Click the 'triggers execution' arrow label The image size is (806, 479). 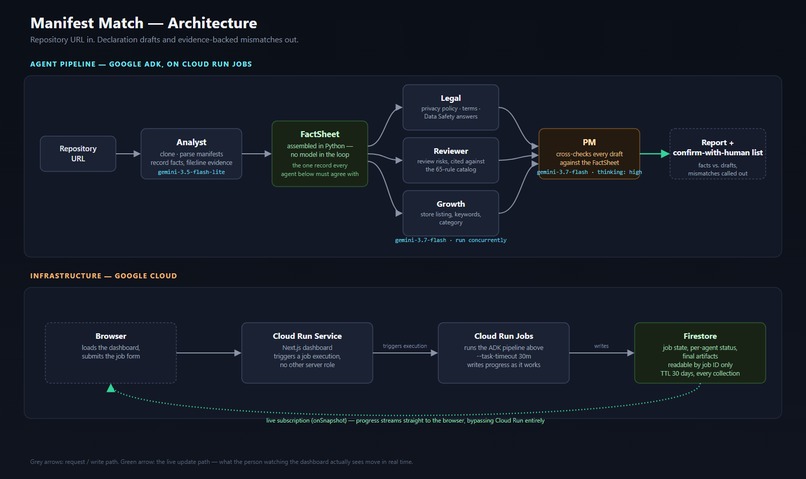tap(405, 346)
